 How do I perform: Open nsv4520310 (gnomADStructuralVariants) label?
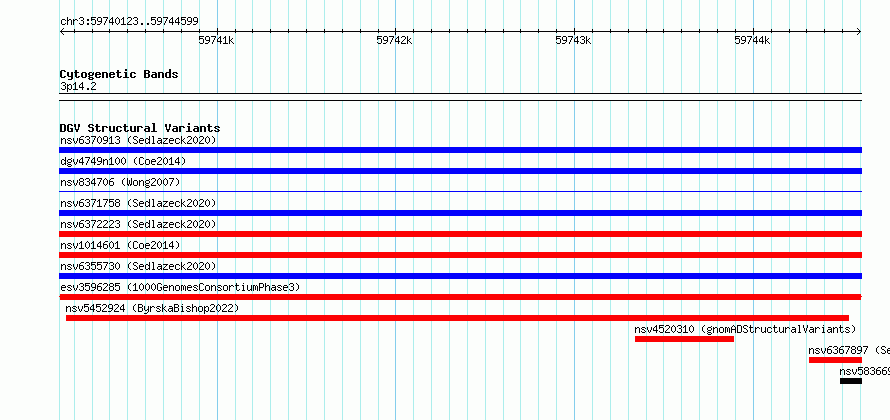745,329
